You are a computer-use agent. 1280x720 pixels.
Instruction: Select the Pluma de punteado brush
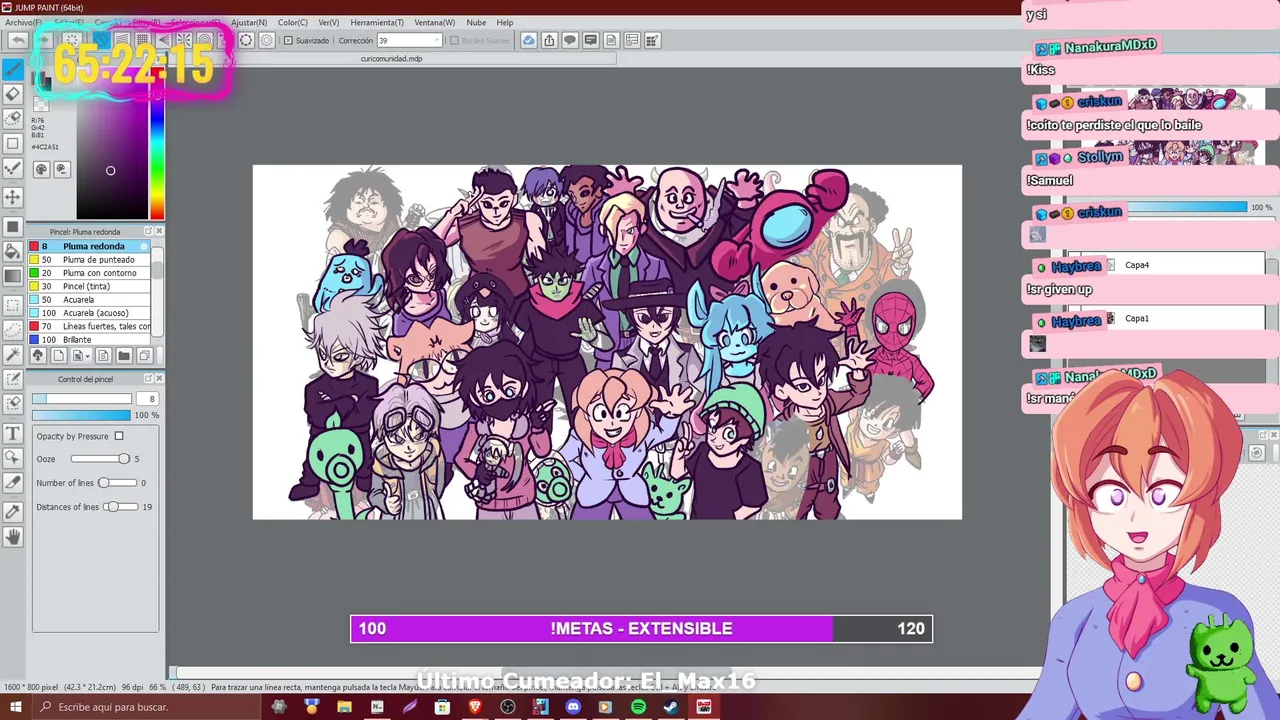coord(90,259)
